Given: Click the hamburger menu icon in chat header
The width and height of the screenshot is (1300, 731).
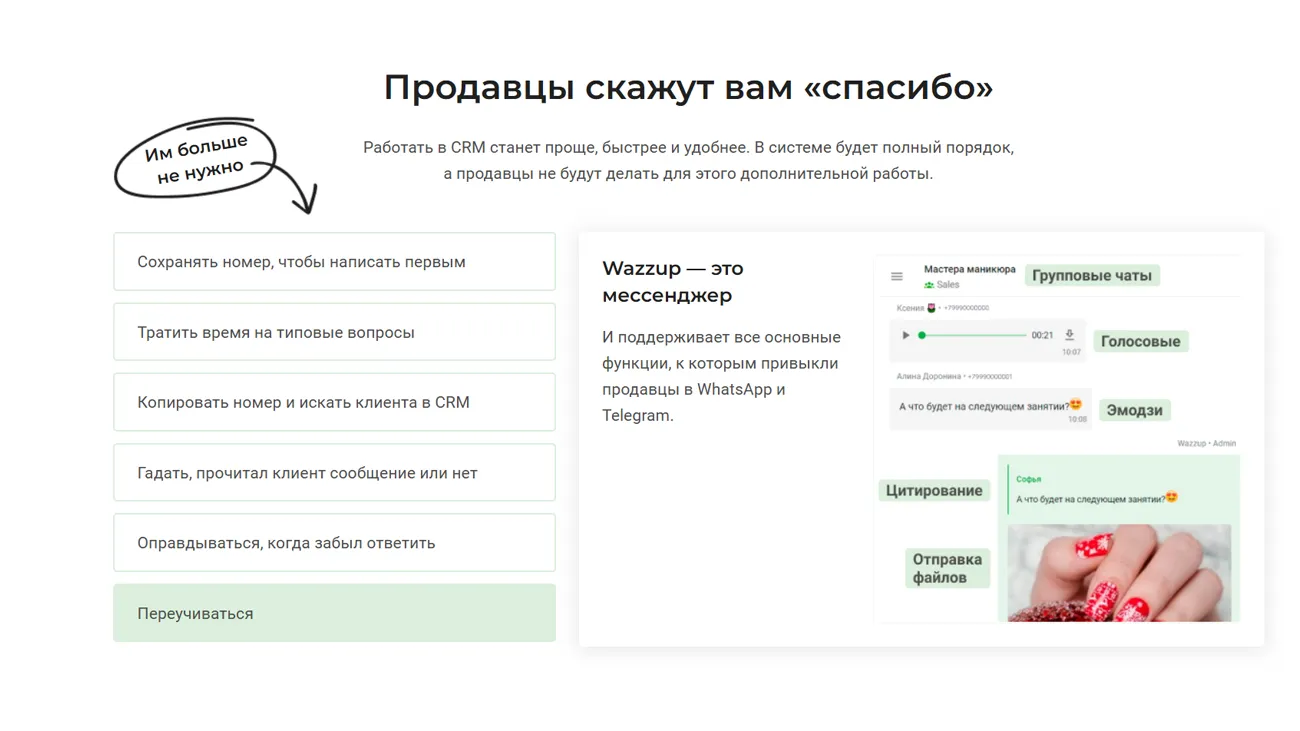Looking at the screenshot, I should click(896, 277).
